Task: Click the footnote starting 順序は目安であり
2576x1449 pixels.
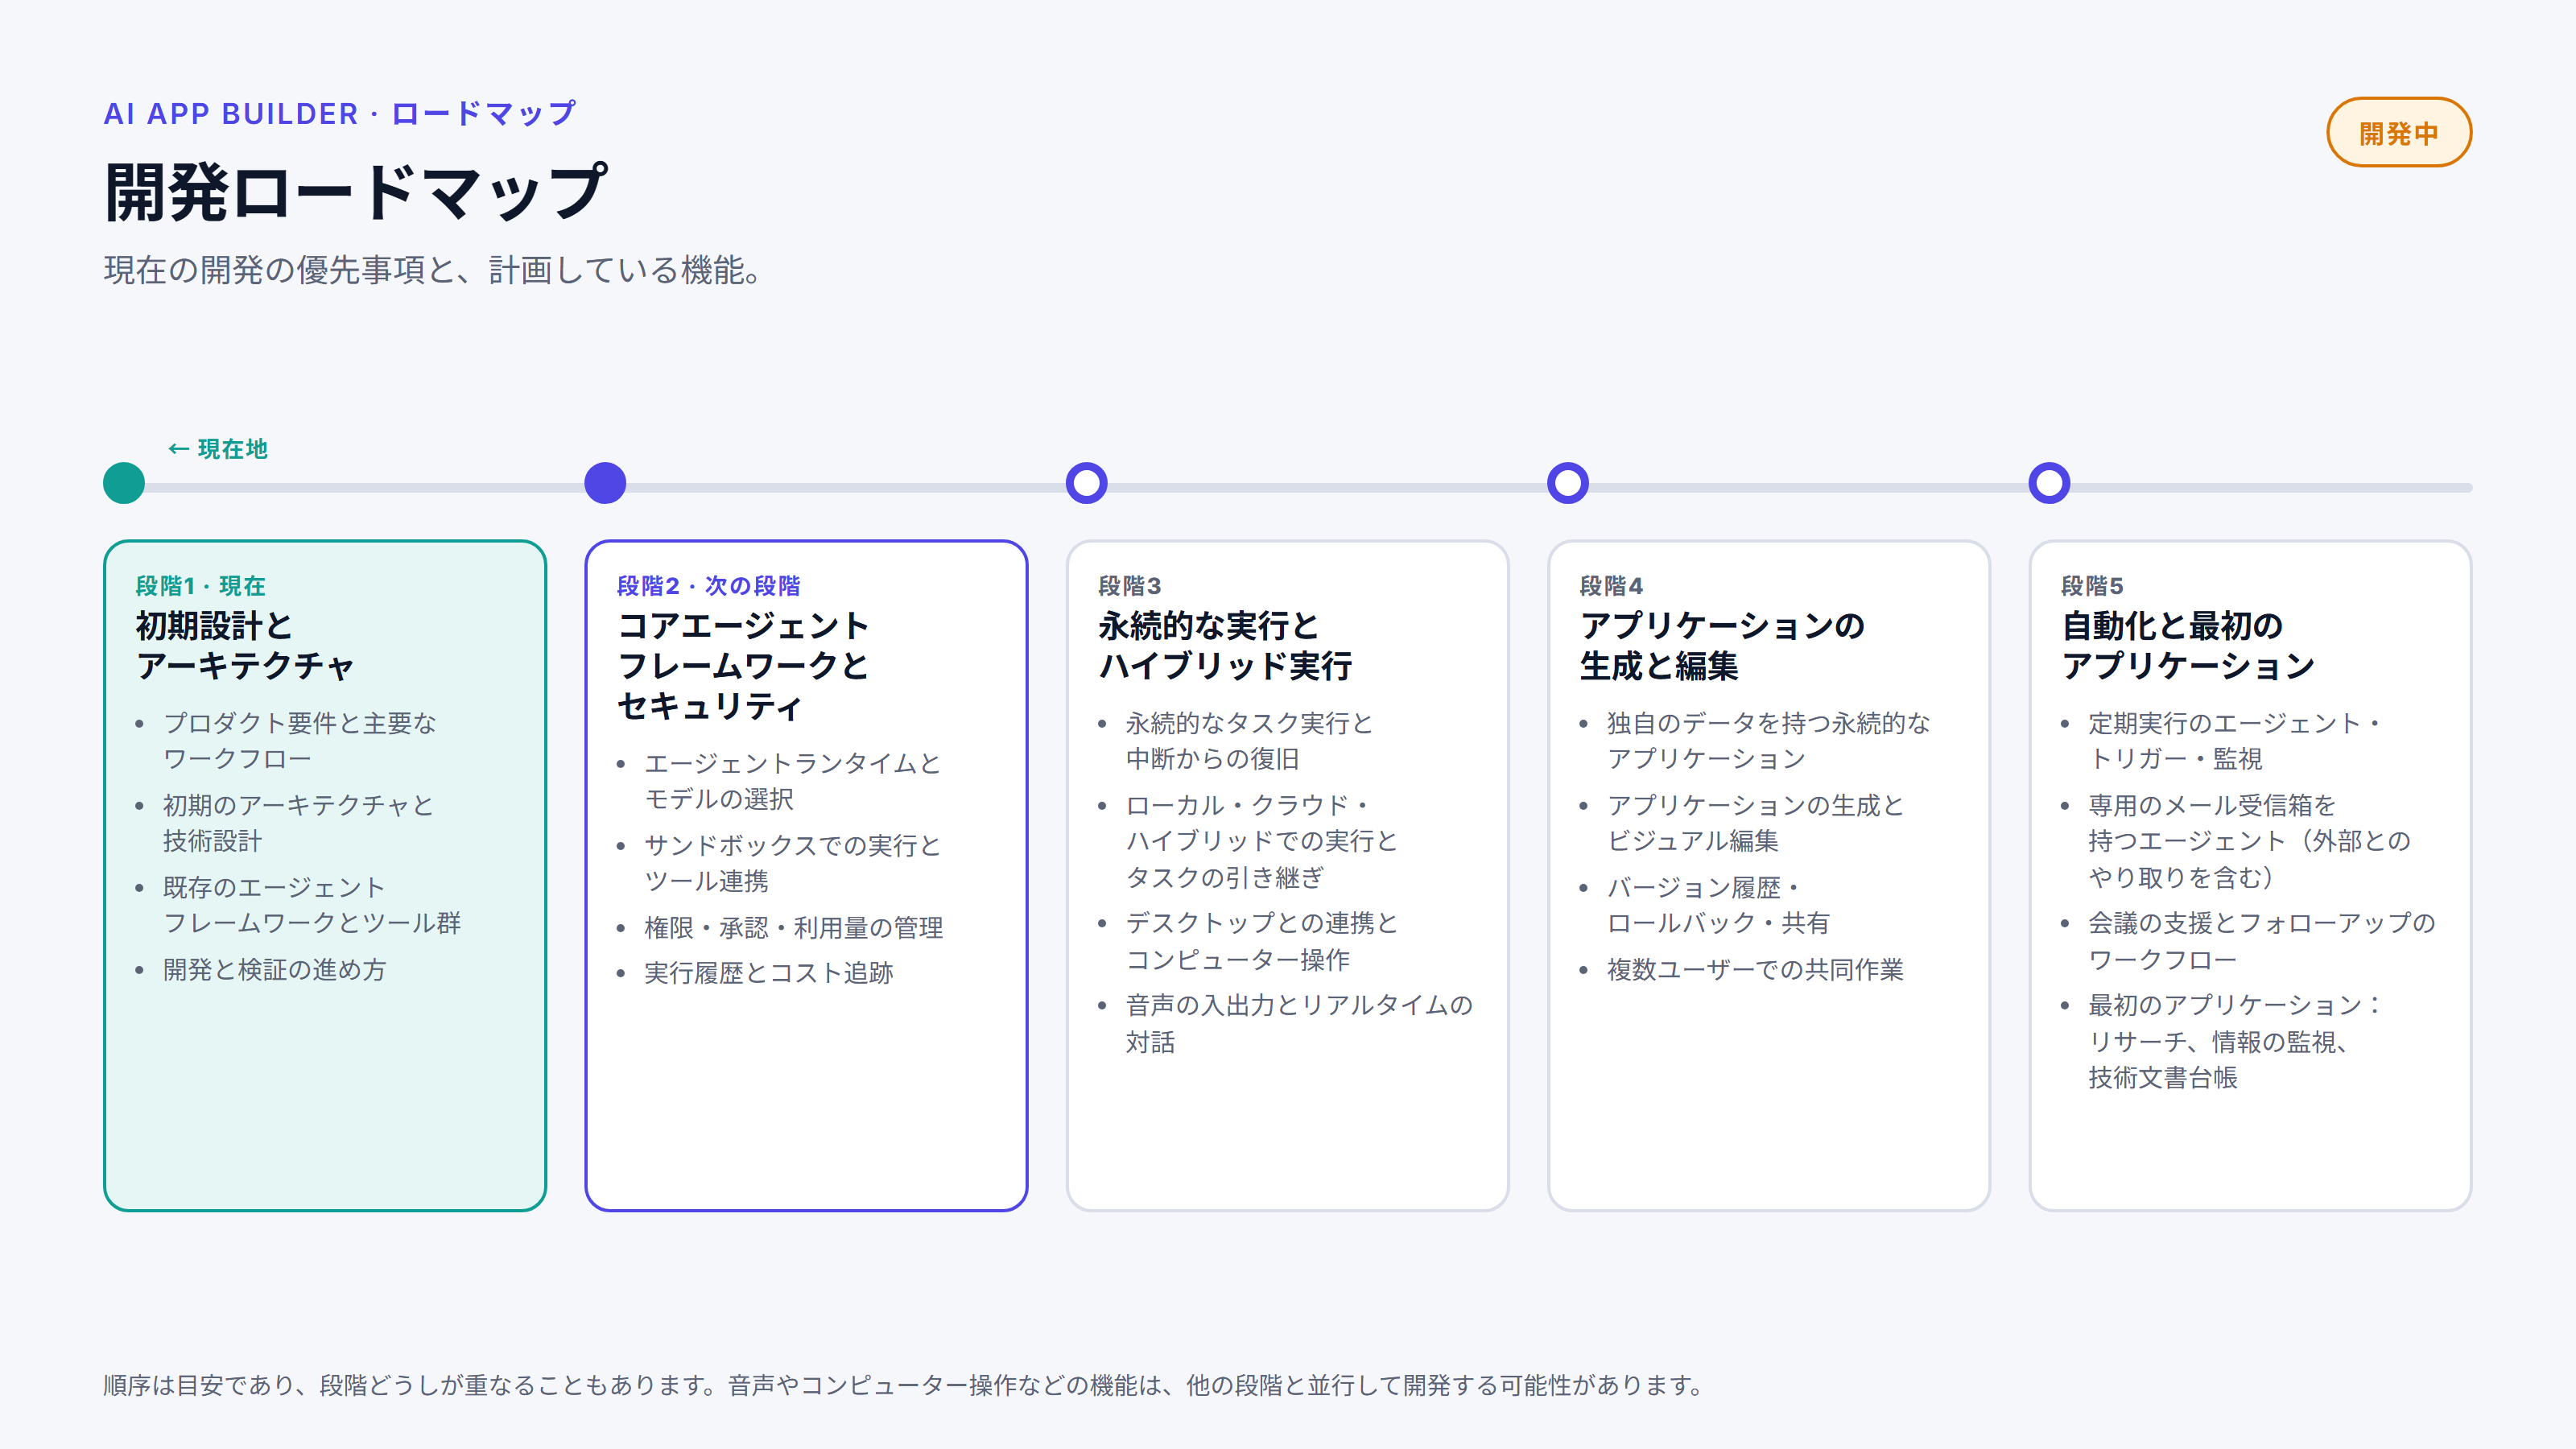Action: (x=905, y=1385)
